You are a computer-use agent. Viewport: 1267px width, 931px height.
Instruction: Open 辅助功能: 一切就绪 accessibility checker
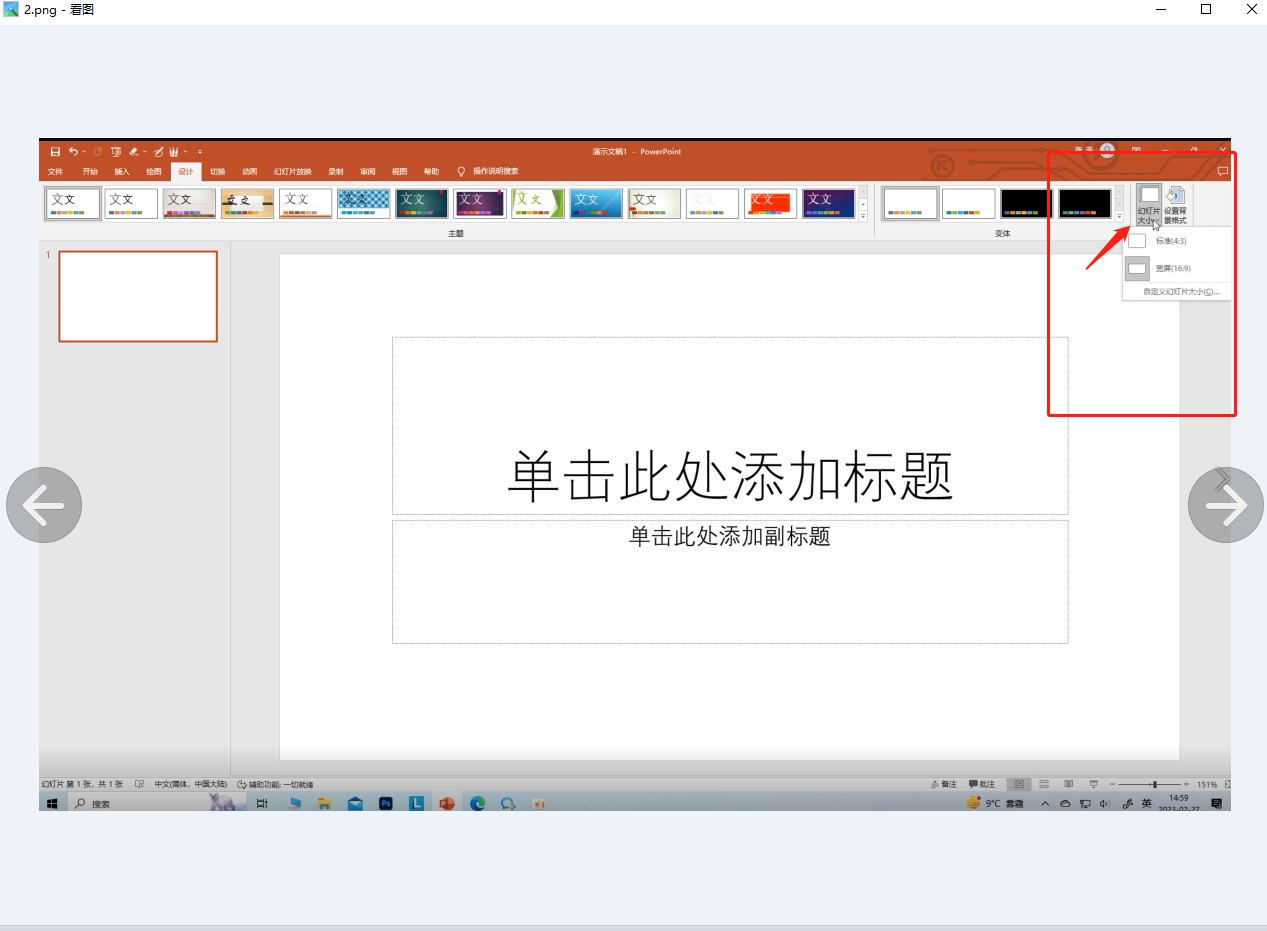tap(275, 785)
